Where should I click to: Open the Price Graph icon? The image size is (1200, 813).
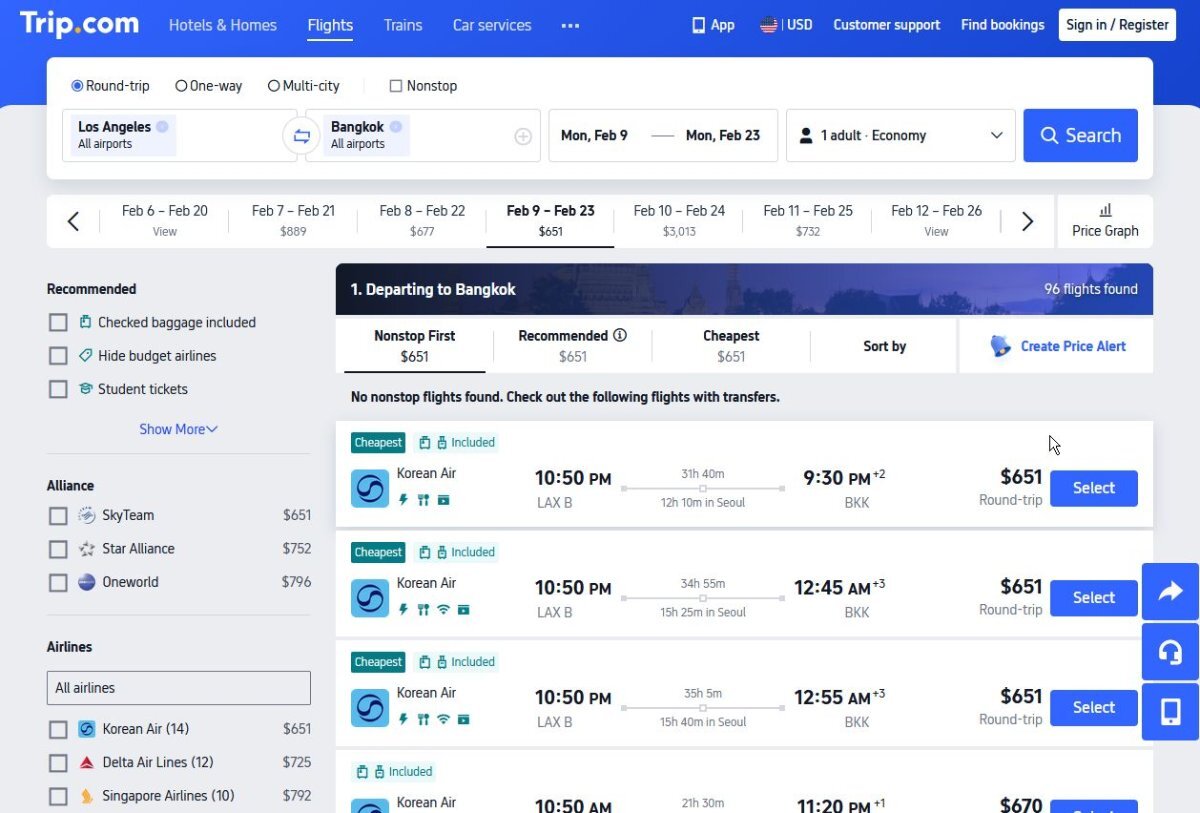(x=1105, y=211)
